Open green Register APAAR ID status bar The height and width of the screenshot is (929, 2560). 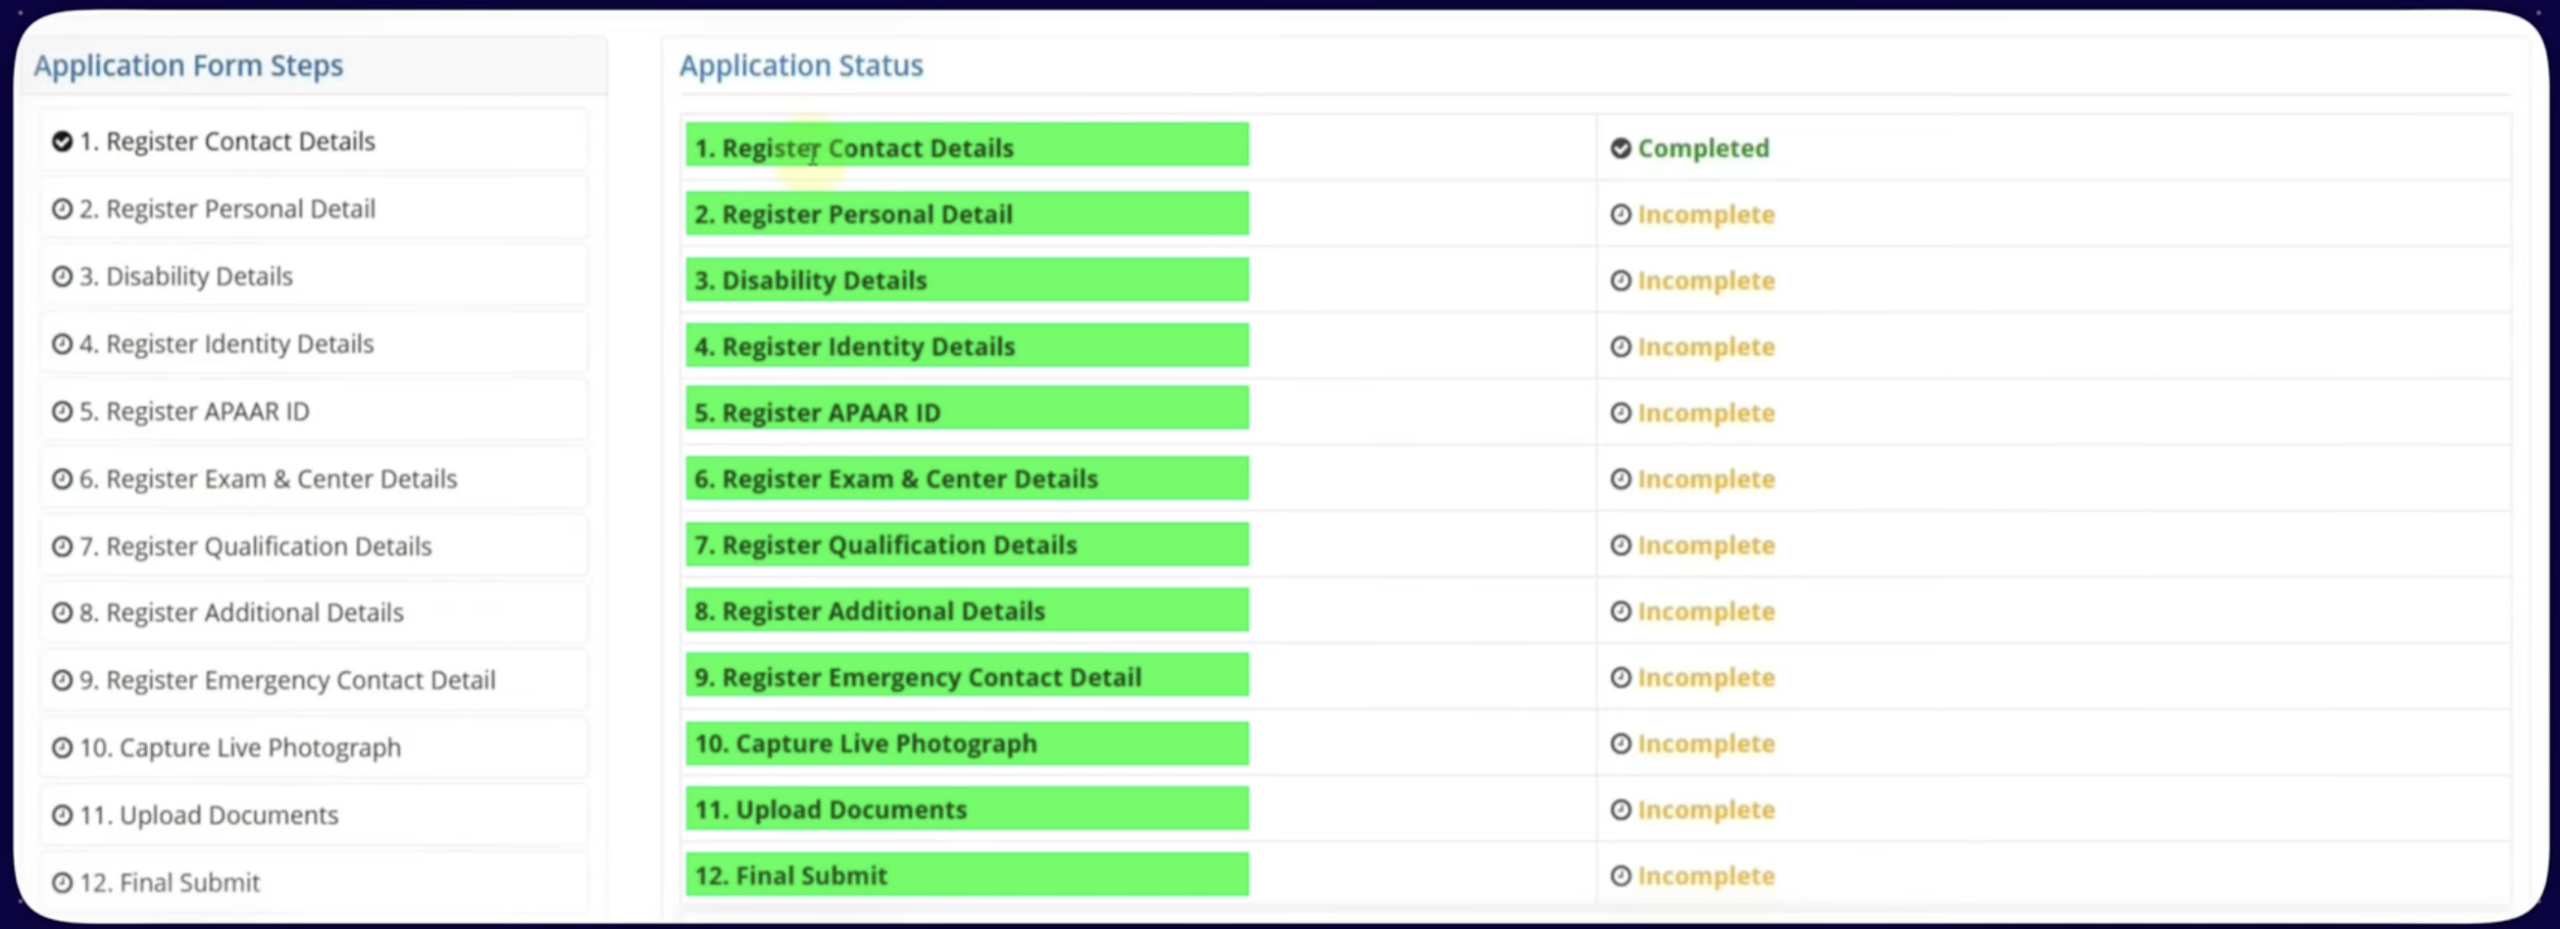click(966, 410)
